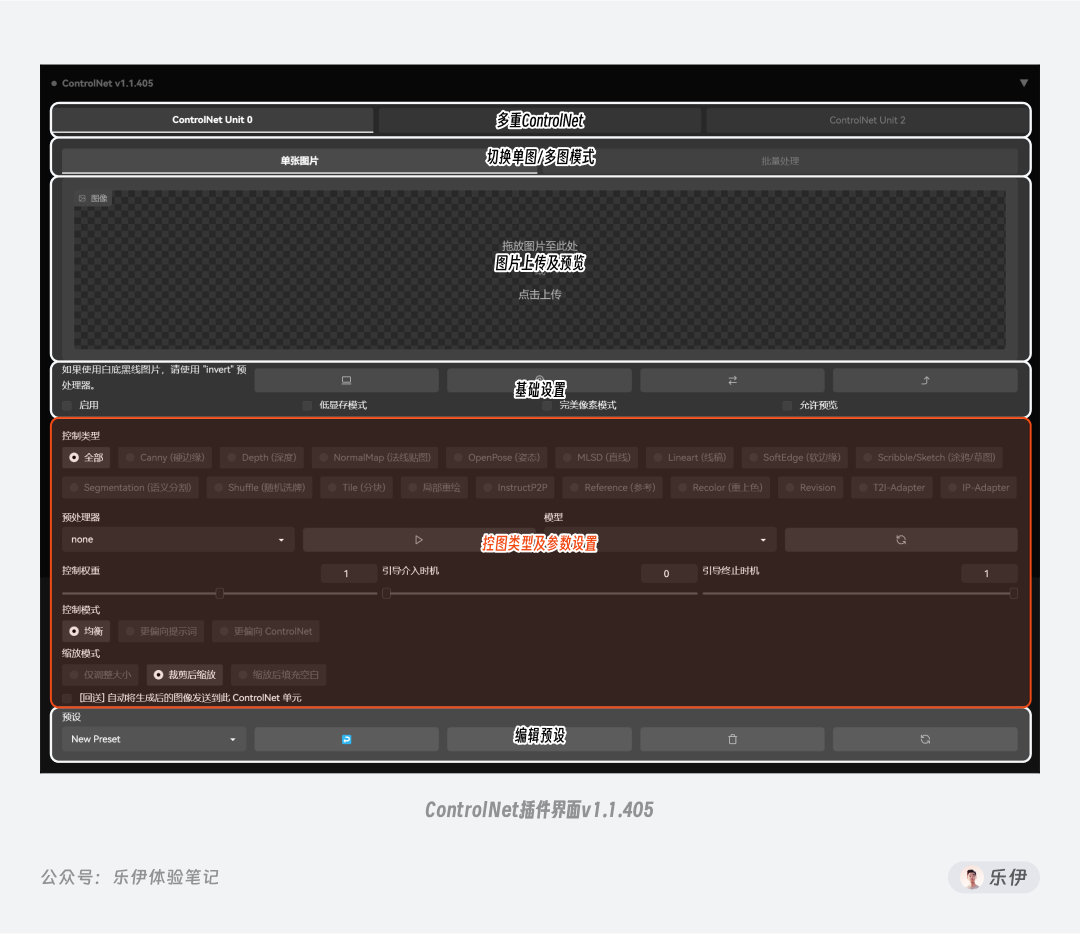Collapse the ControlNet panel with the top chevron
The width and height of the screenshot is (1080, 934).
point(1023,83)
